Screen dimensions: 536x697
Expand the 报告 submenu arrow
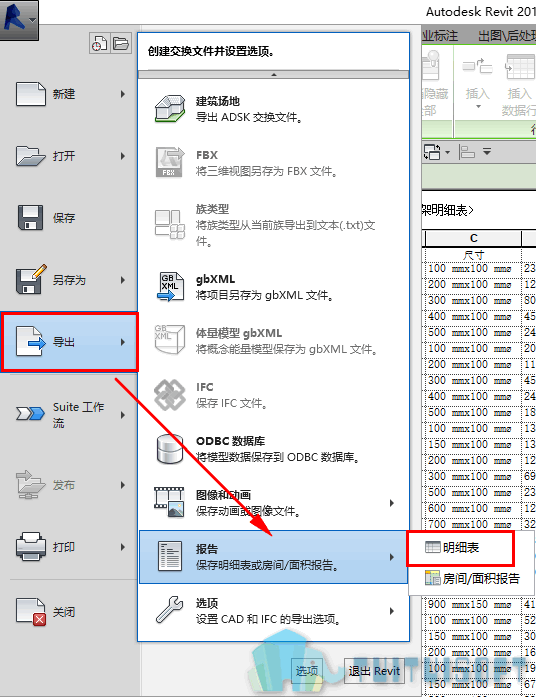coord(392,557)
